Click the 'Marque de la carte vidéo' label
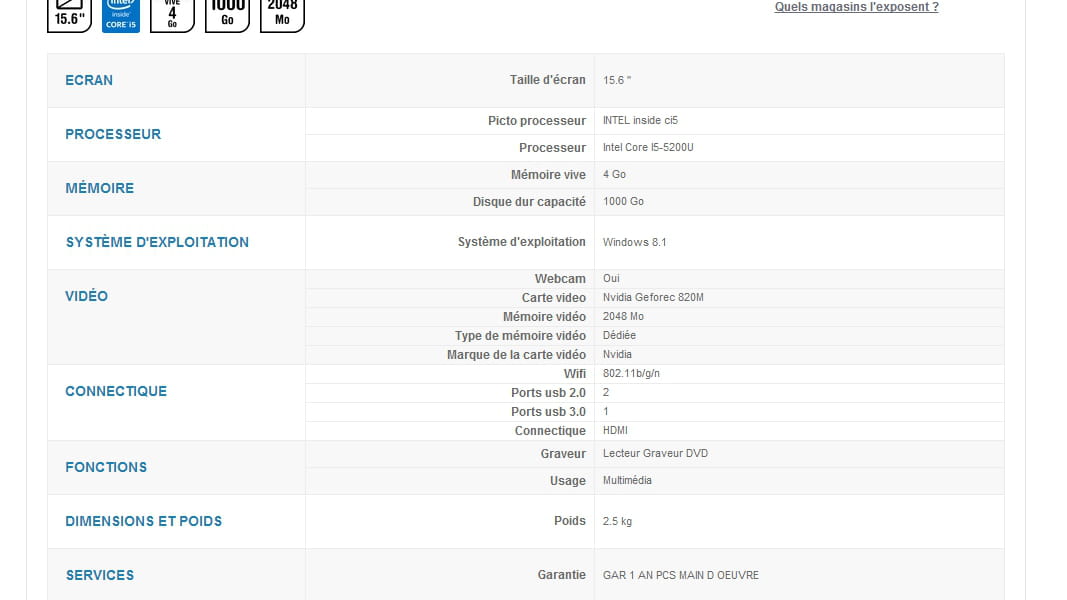 tap(516, 354)
